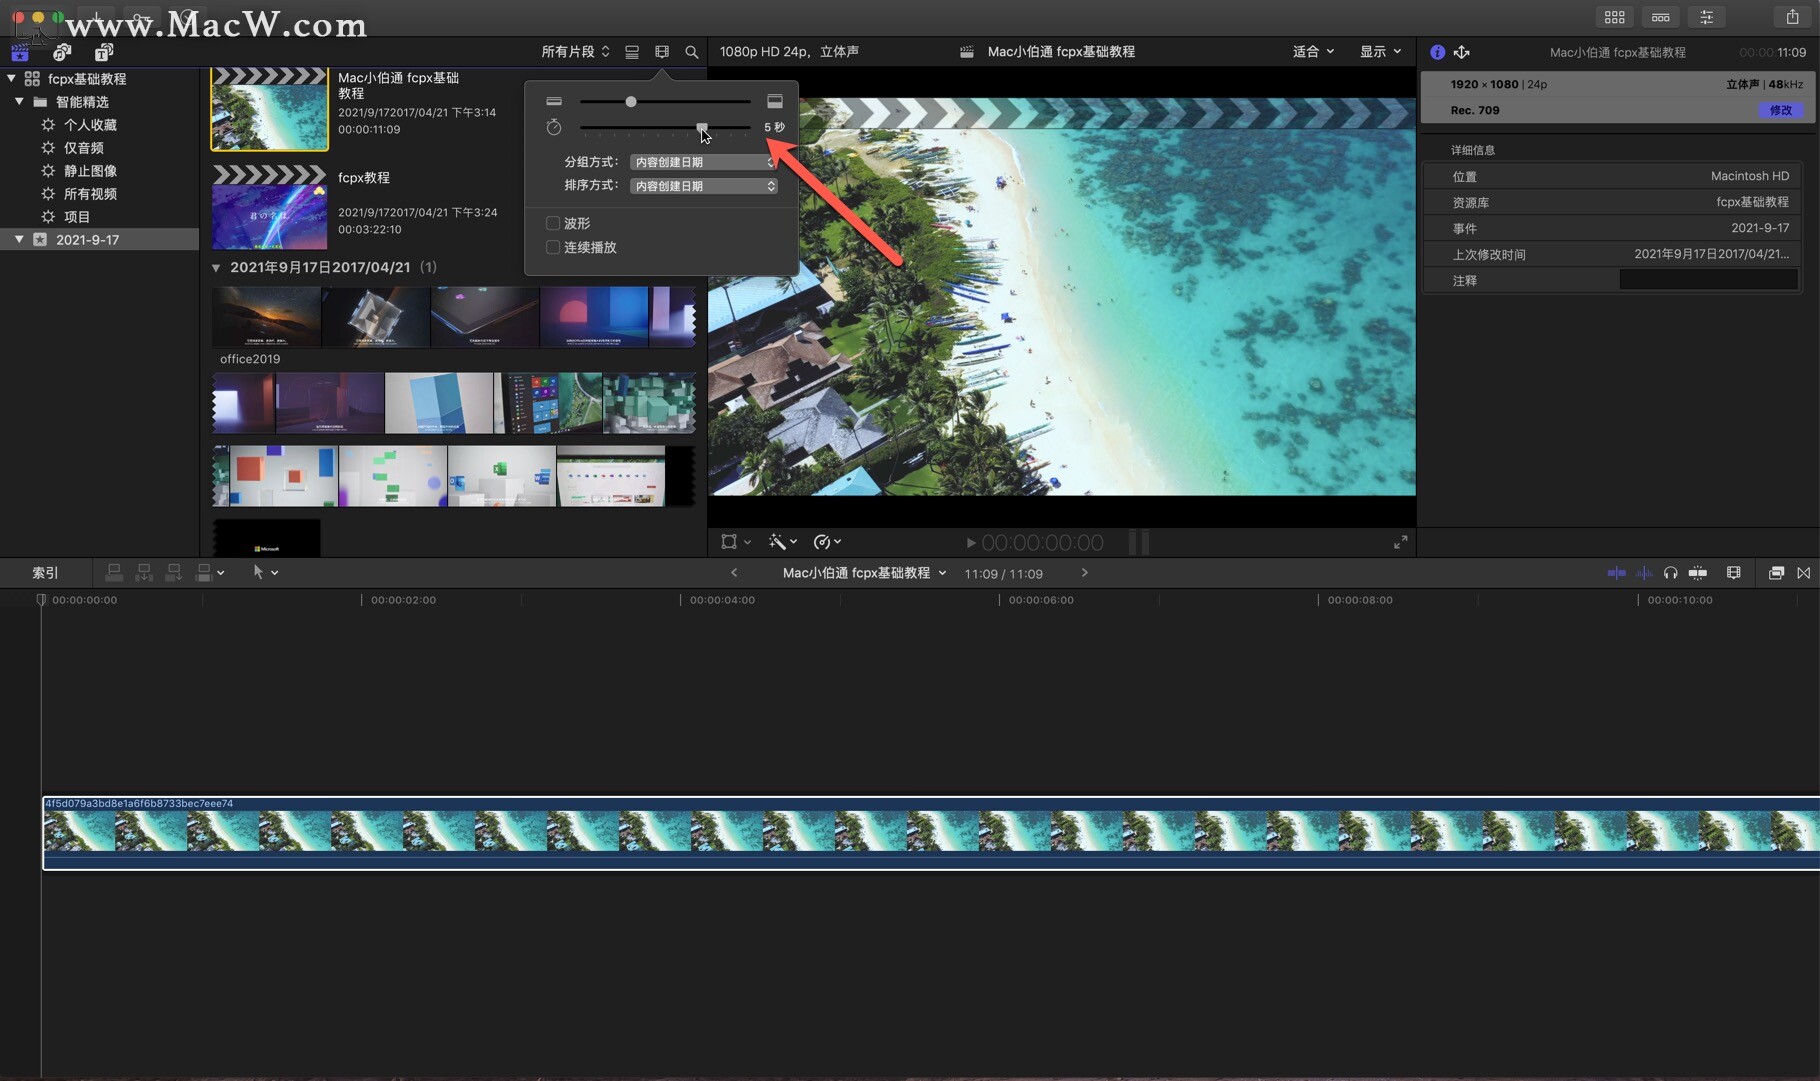Select the 所有视频 smart collection
The width and height of the screenshot is (1820, 1081).
(90, 194)
